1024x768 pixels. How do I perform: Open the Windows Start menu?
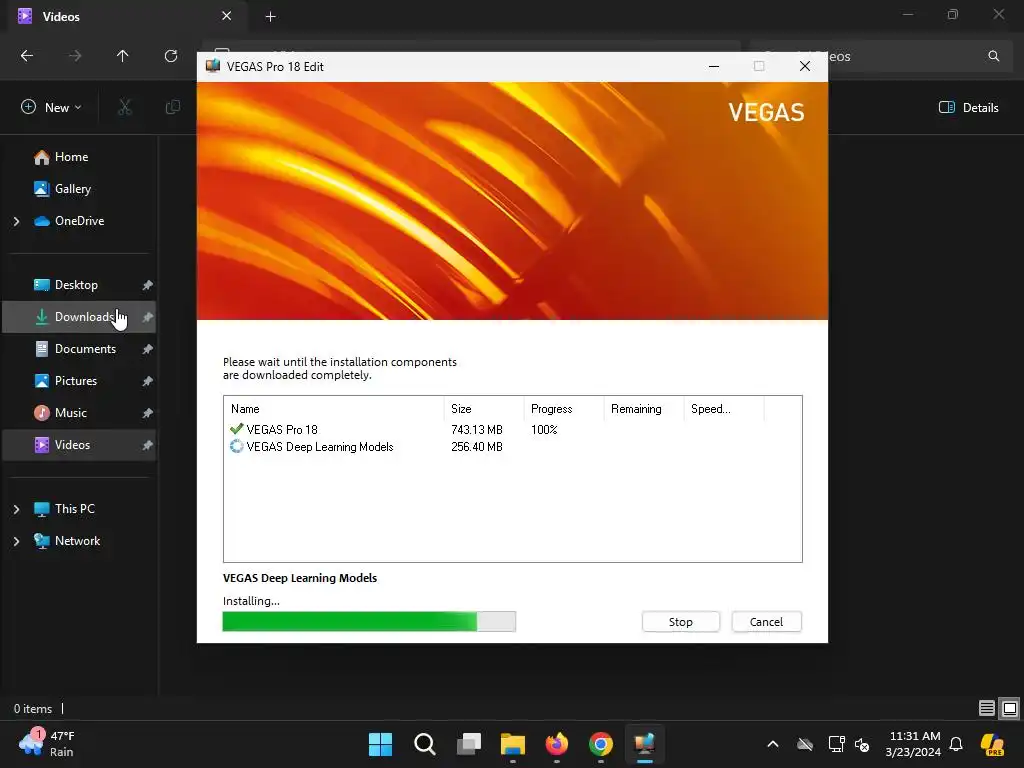coord(380,744)
